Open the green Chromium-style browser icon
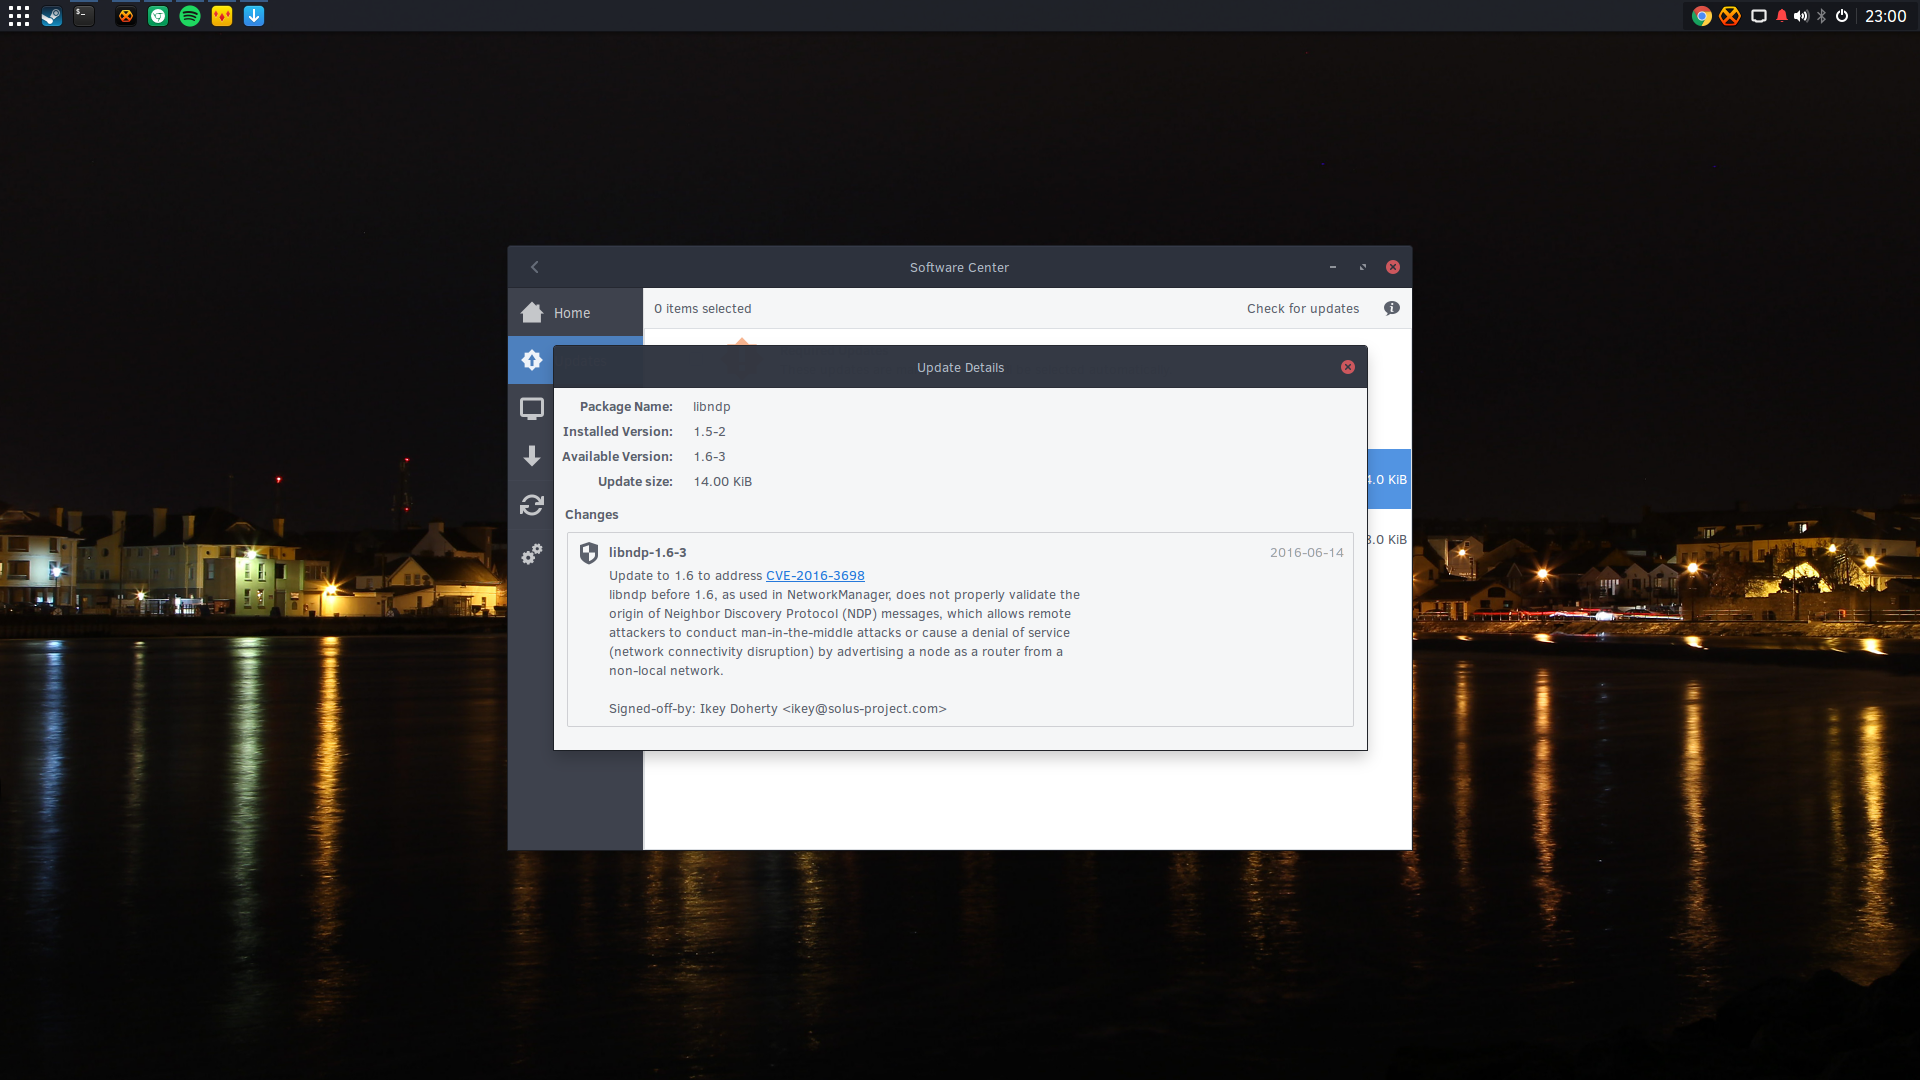The height and width of the screenshot is (1080, 1920). tap(158, 16)
